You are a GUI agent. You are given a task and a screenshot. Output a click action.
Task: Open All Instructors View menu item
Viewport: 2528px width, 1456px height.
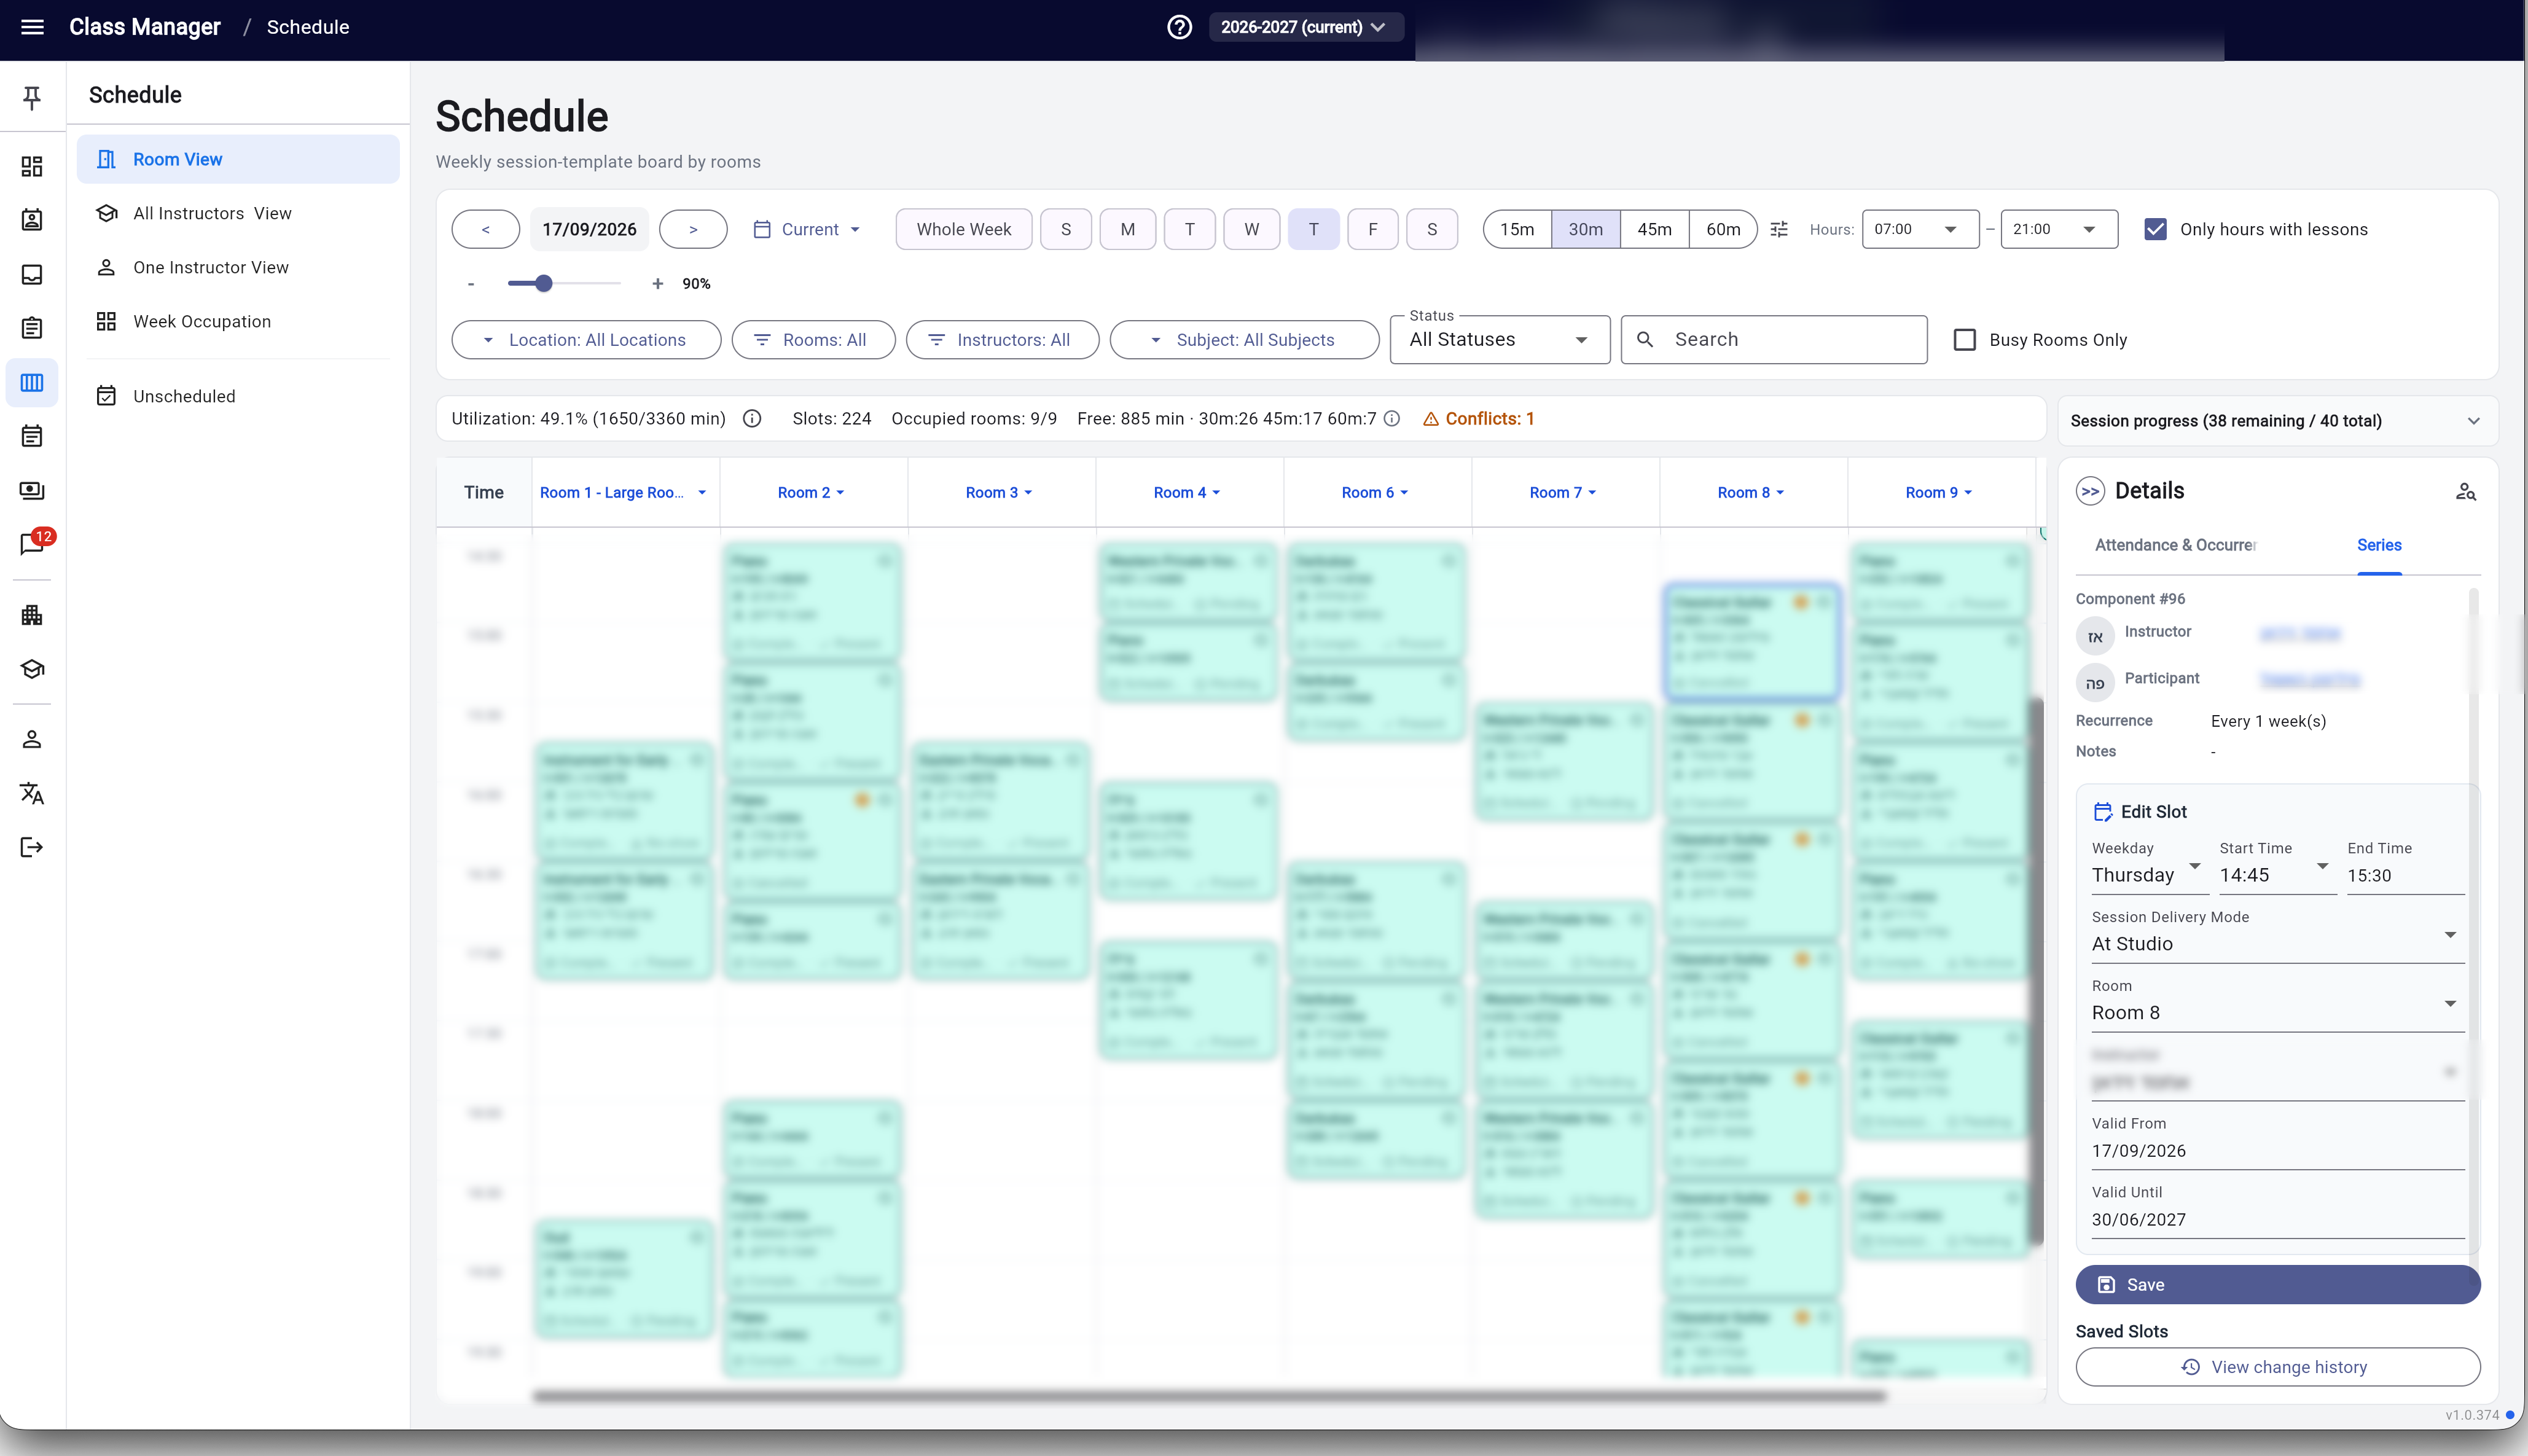(238, 213)
